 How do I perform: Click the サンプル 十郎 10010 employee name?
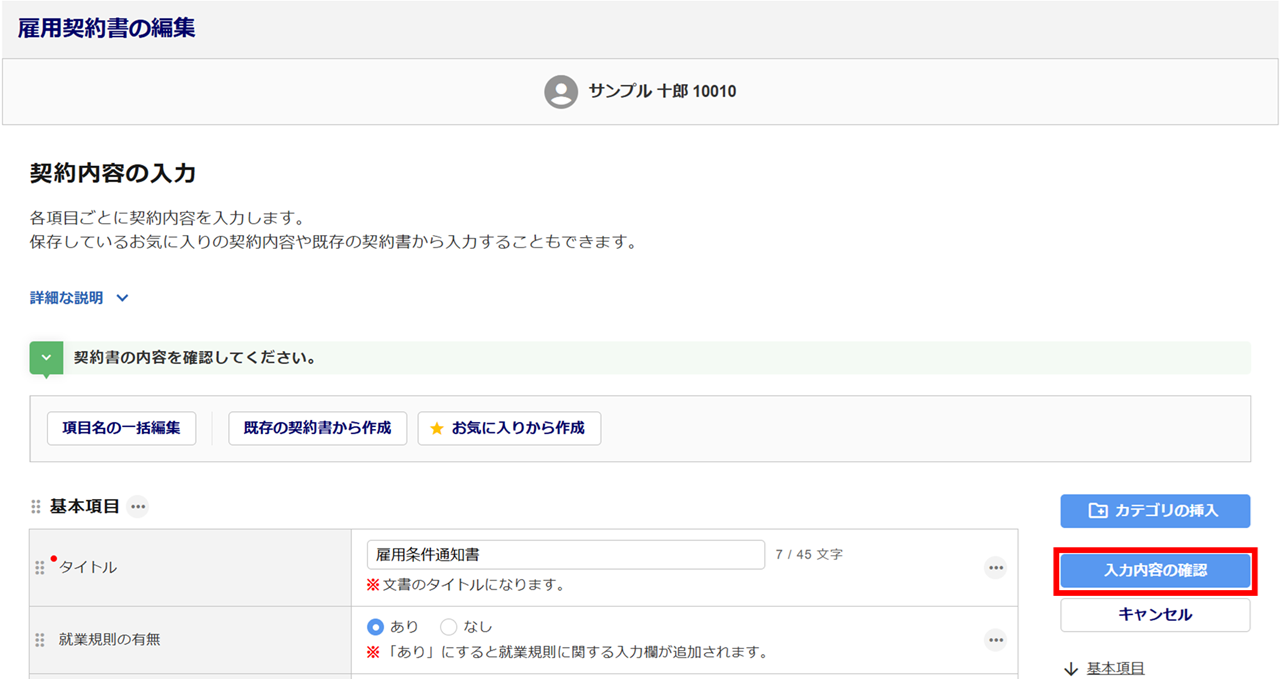click(x=662, y=91)
